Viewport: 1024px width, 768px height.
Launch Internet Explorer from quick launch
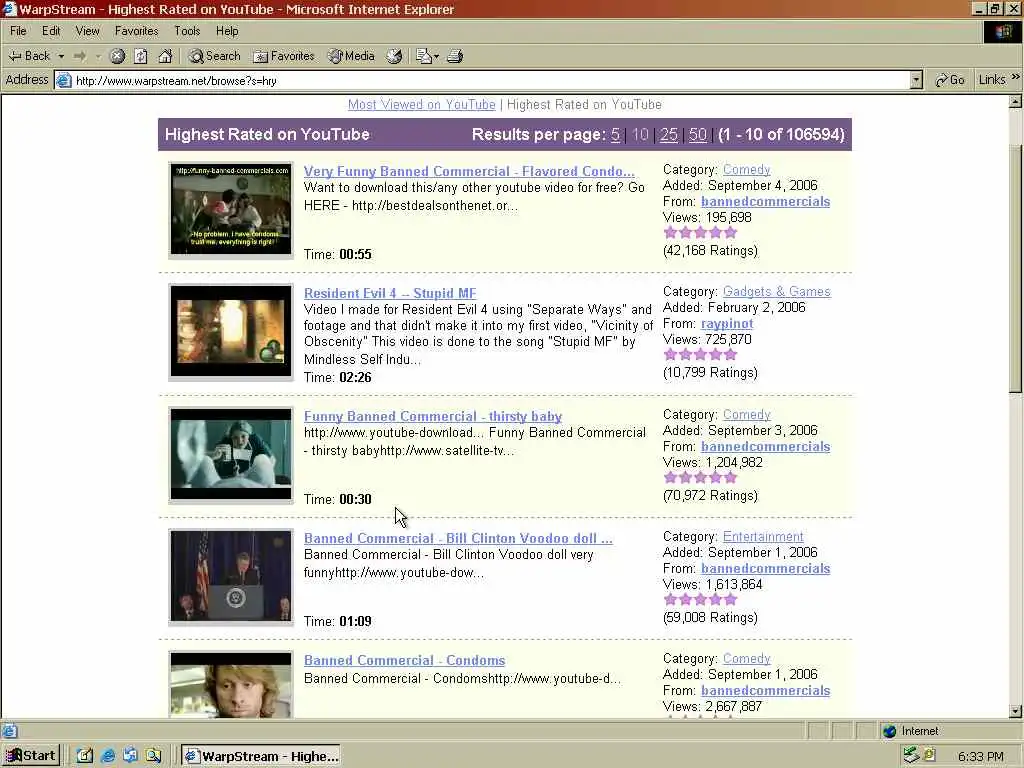108,756
